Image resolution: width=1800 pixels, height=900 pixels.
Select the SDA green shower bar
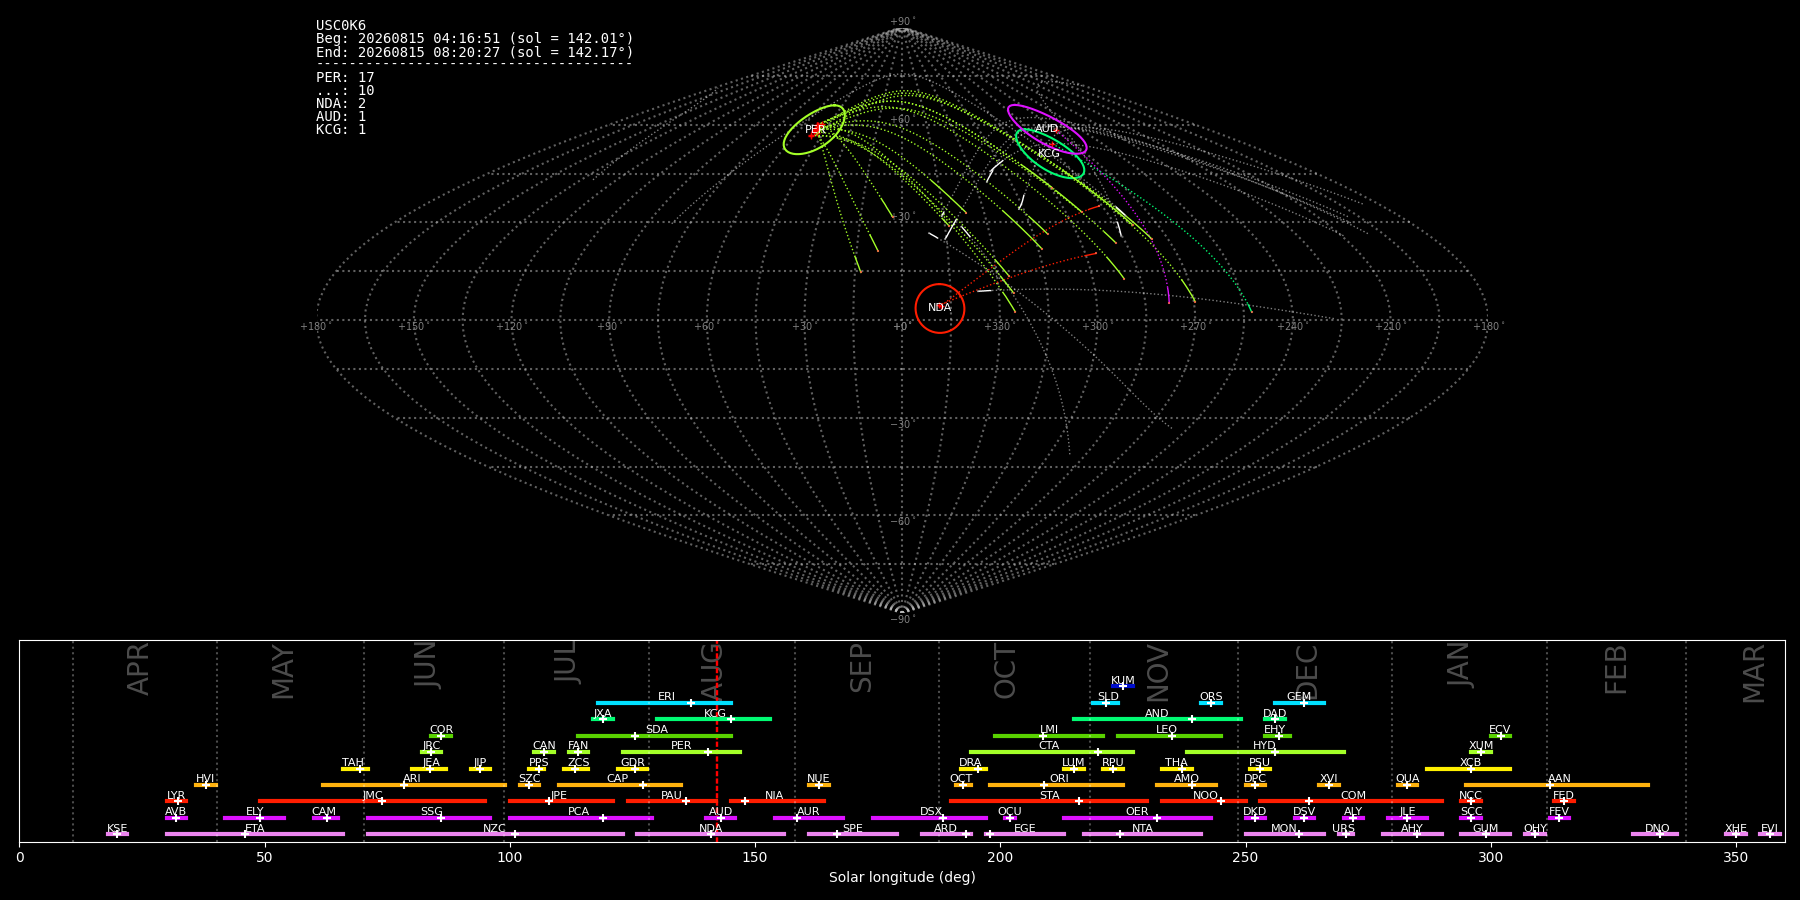pyautogui.click(x=654, y=736)
